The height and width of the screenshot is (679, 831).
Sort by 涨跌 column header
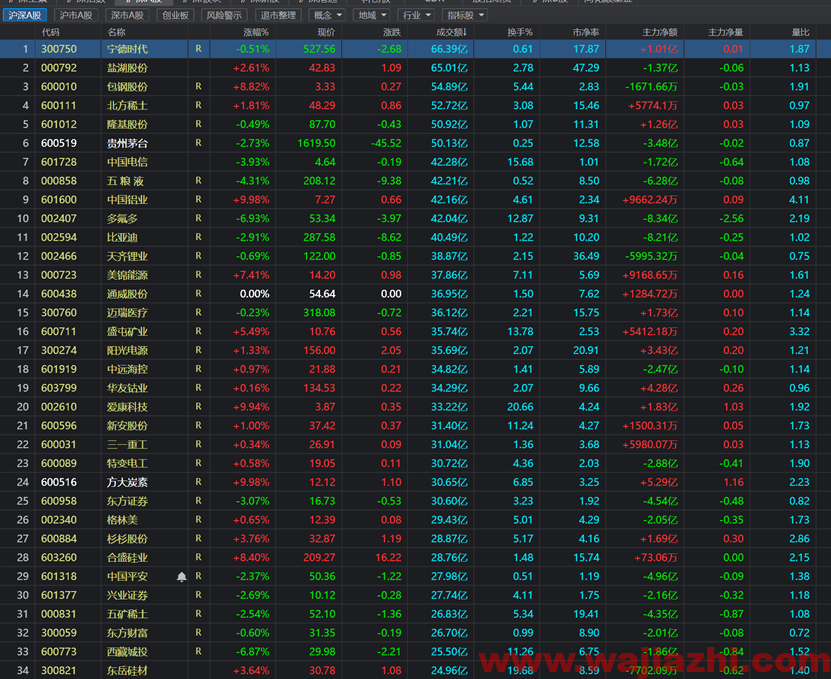(x=392, y=32)
